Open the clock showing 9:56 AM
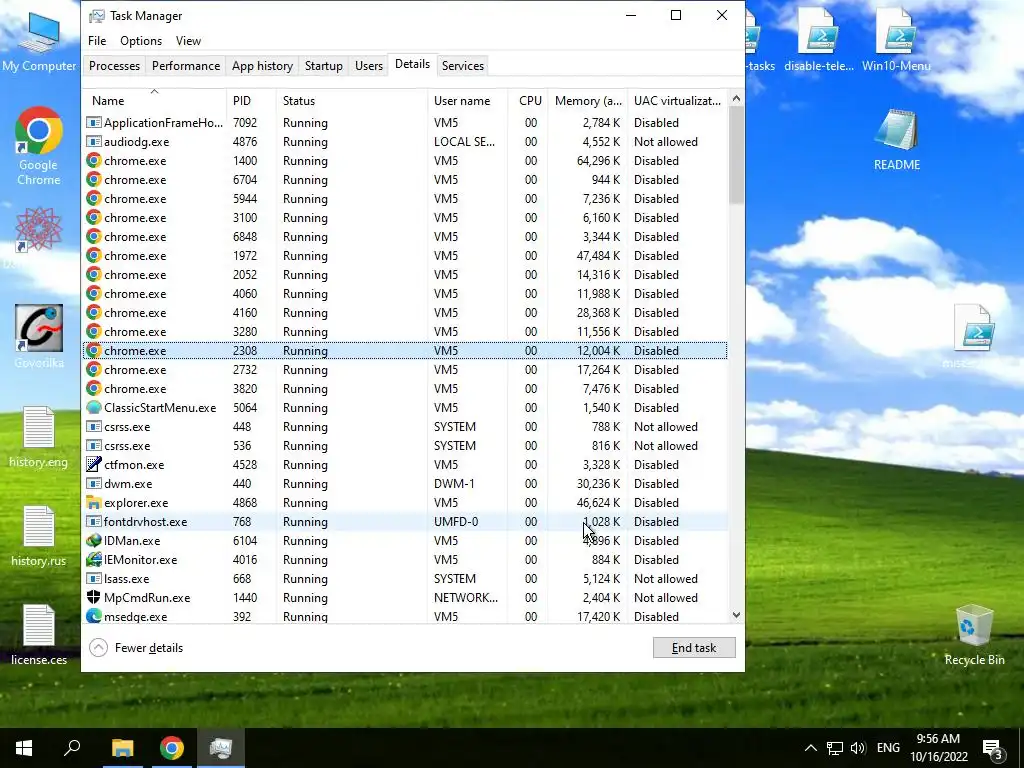The height and width of the screenshot is (768, 1024). point(938,748)
